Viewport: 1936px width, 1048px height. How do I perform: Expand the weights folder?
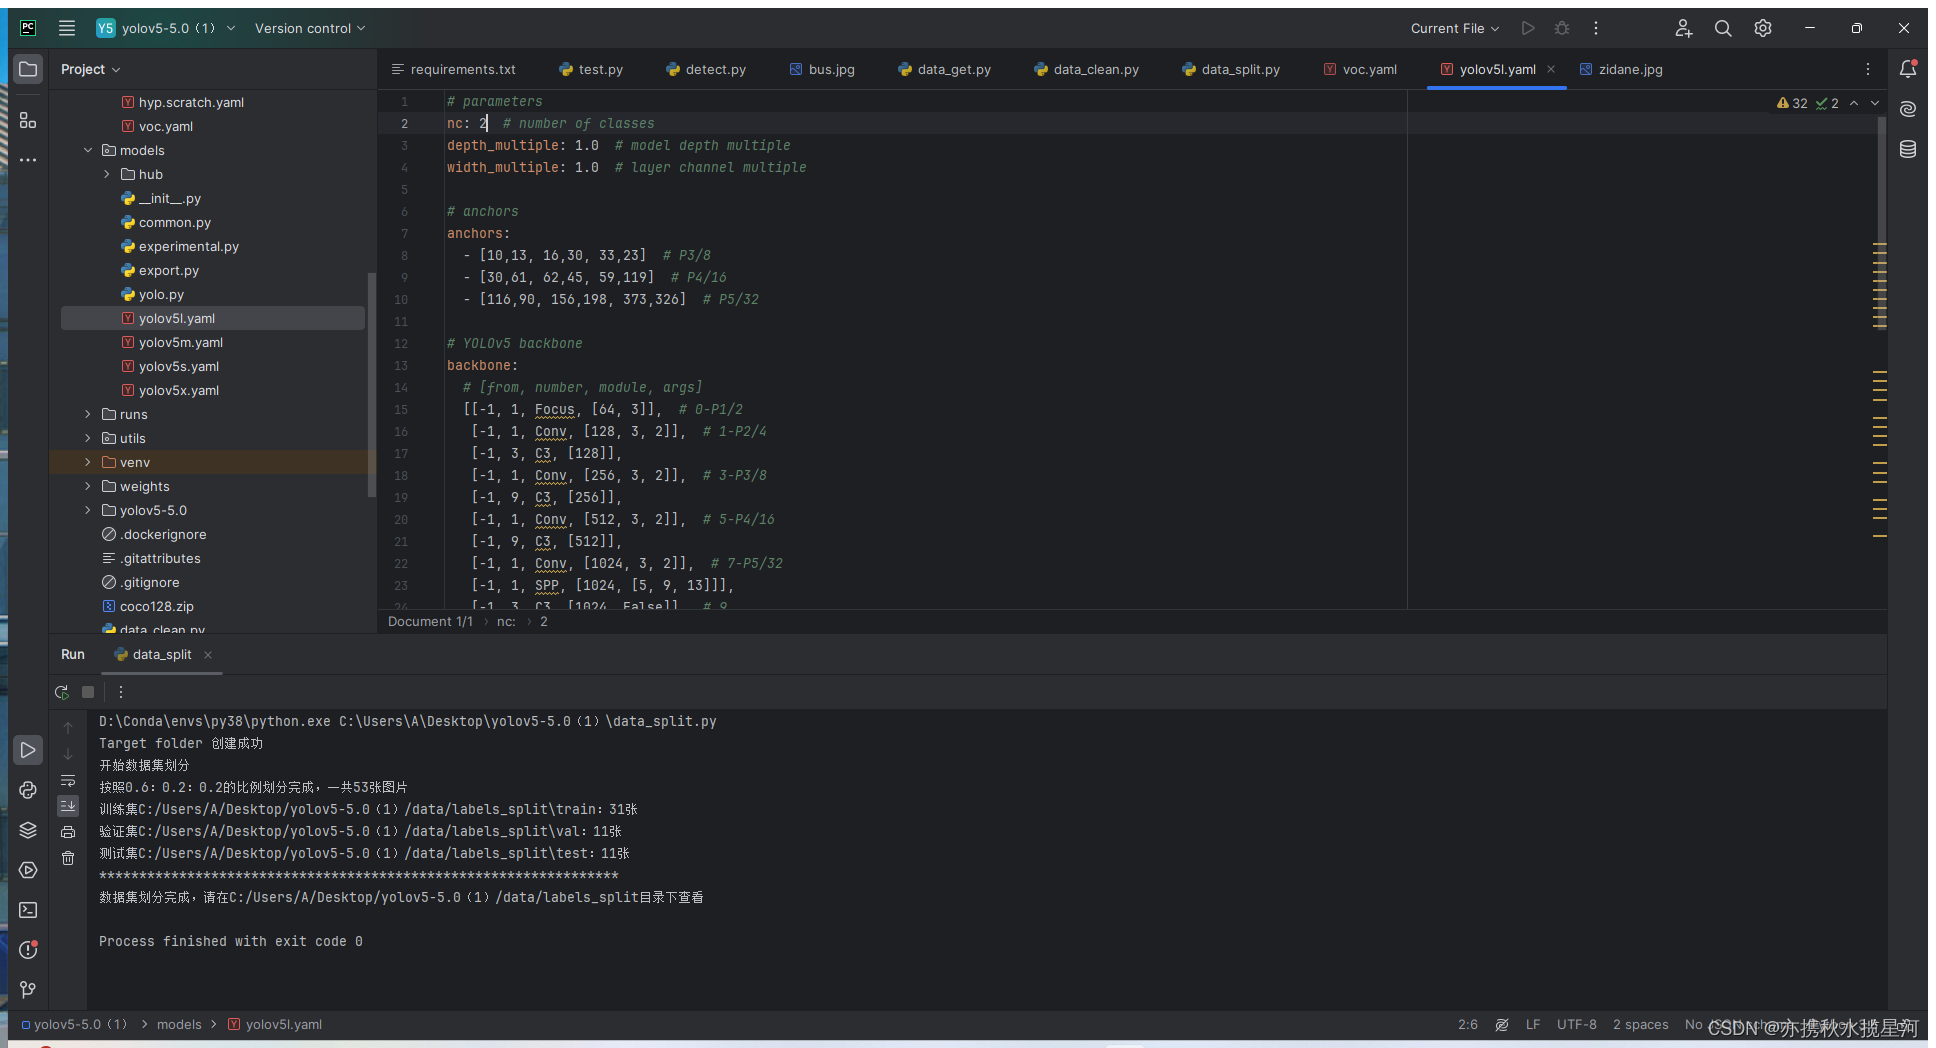(x=88, y=486)
